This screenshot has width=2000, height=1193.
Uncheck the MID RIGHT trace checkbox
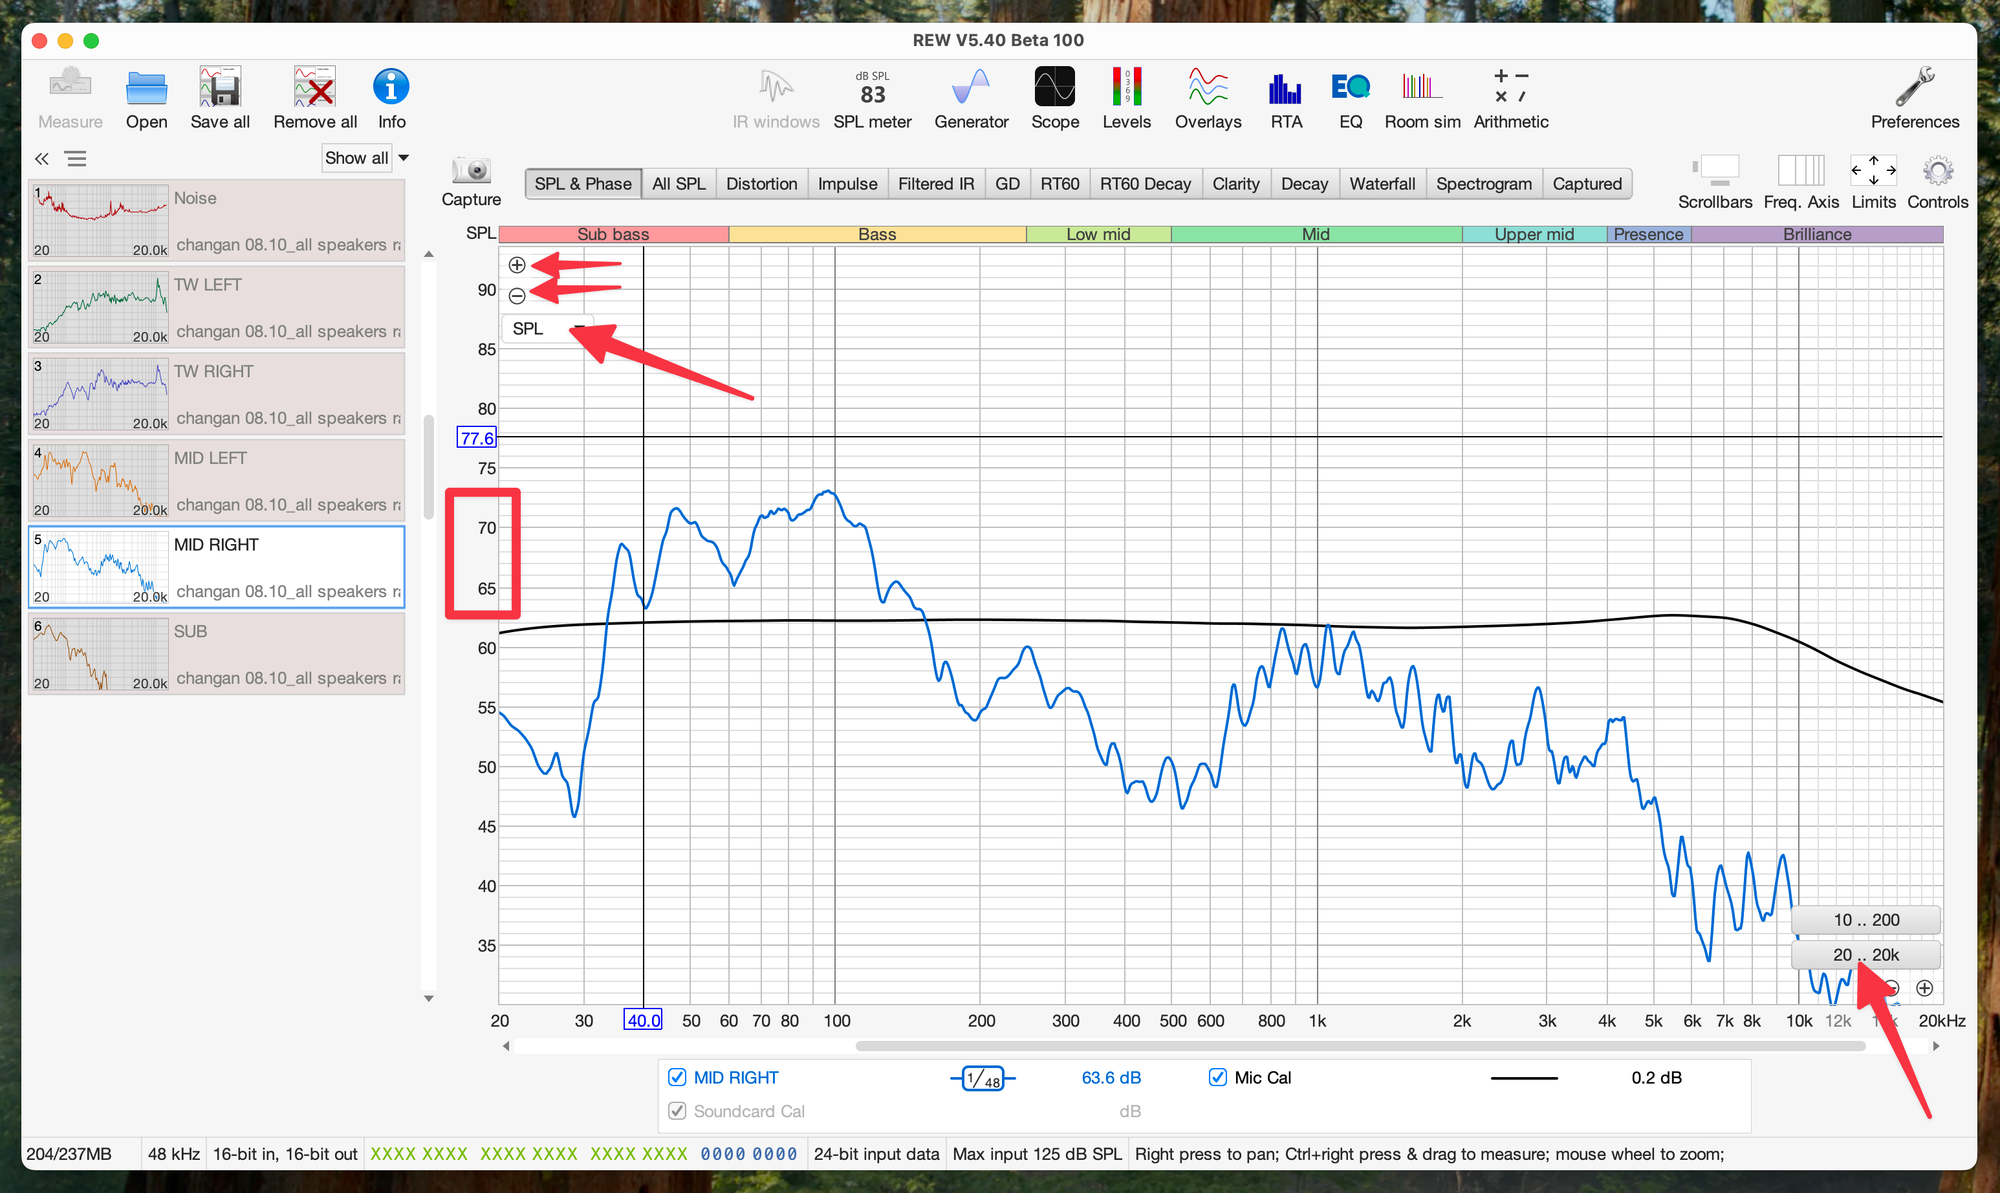coord(677,1077)
